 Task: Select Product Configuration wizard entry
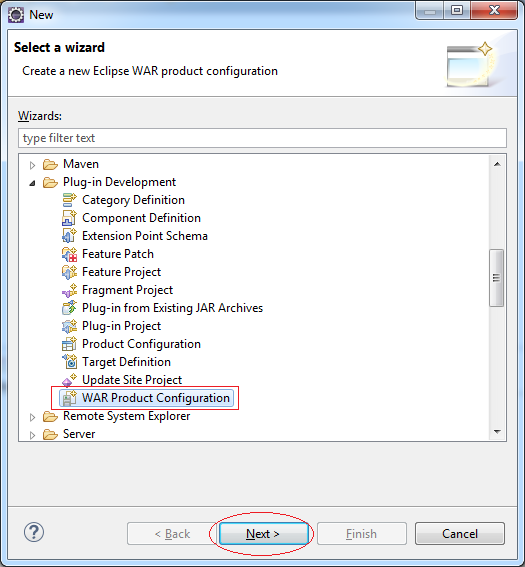[x=141, y=344]
